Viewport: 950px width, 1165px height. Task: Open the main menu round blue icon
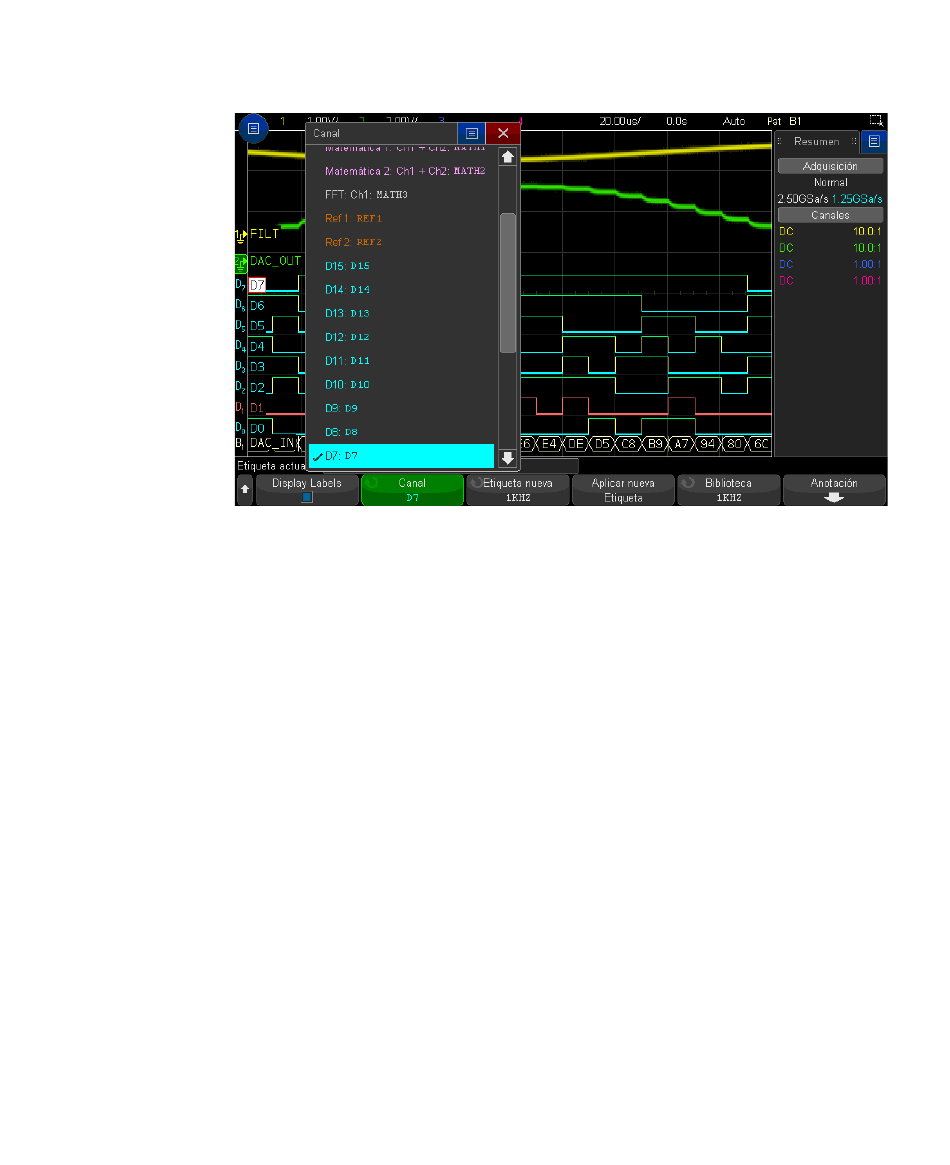click(253, 129)
